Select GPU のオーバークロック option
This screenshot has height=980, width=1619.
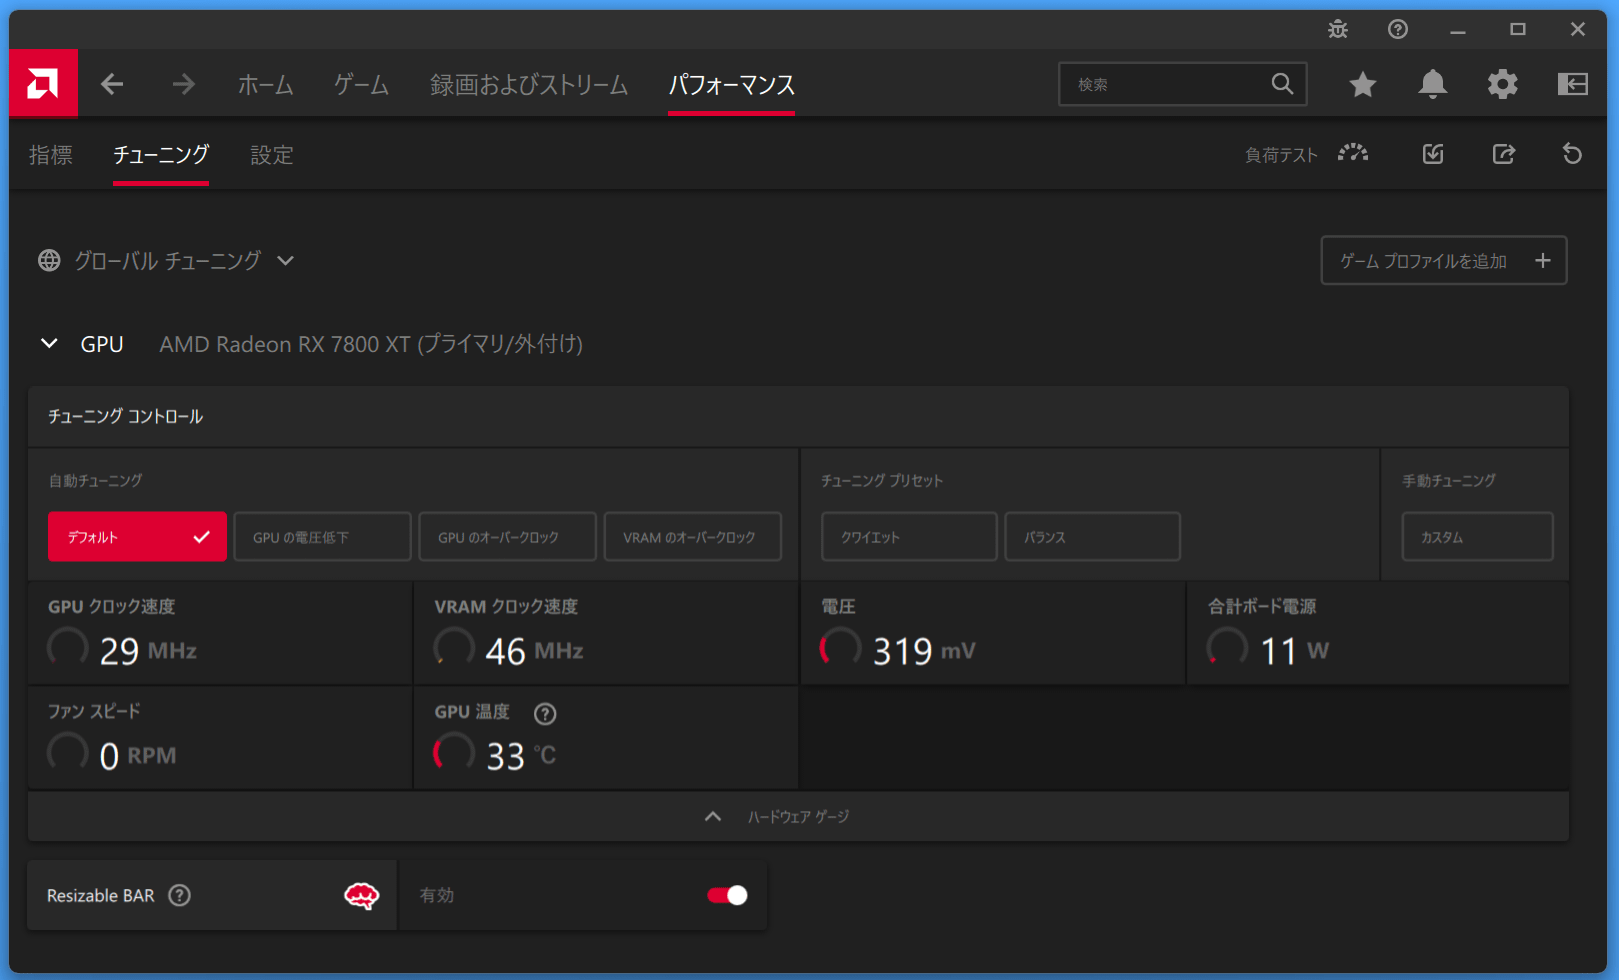pos(507,537)
